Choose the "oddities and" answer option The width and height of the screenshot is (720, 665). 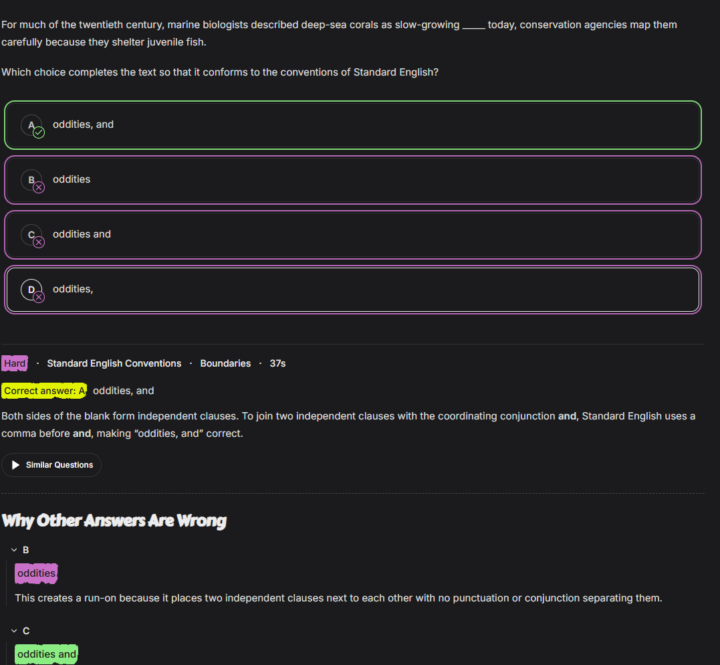click(x=353, y=235)
